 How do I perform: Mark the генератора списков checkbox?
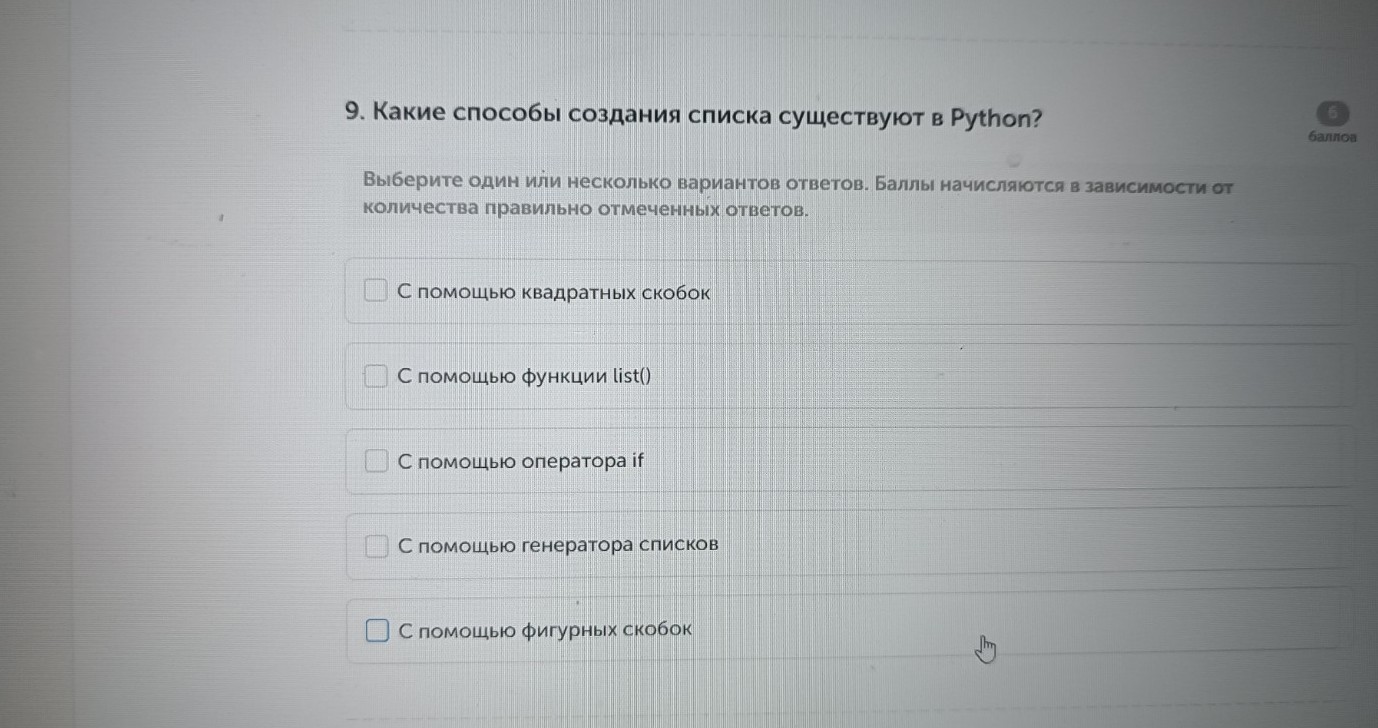pos(375,546)
